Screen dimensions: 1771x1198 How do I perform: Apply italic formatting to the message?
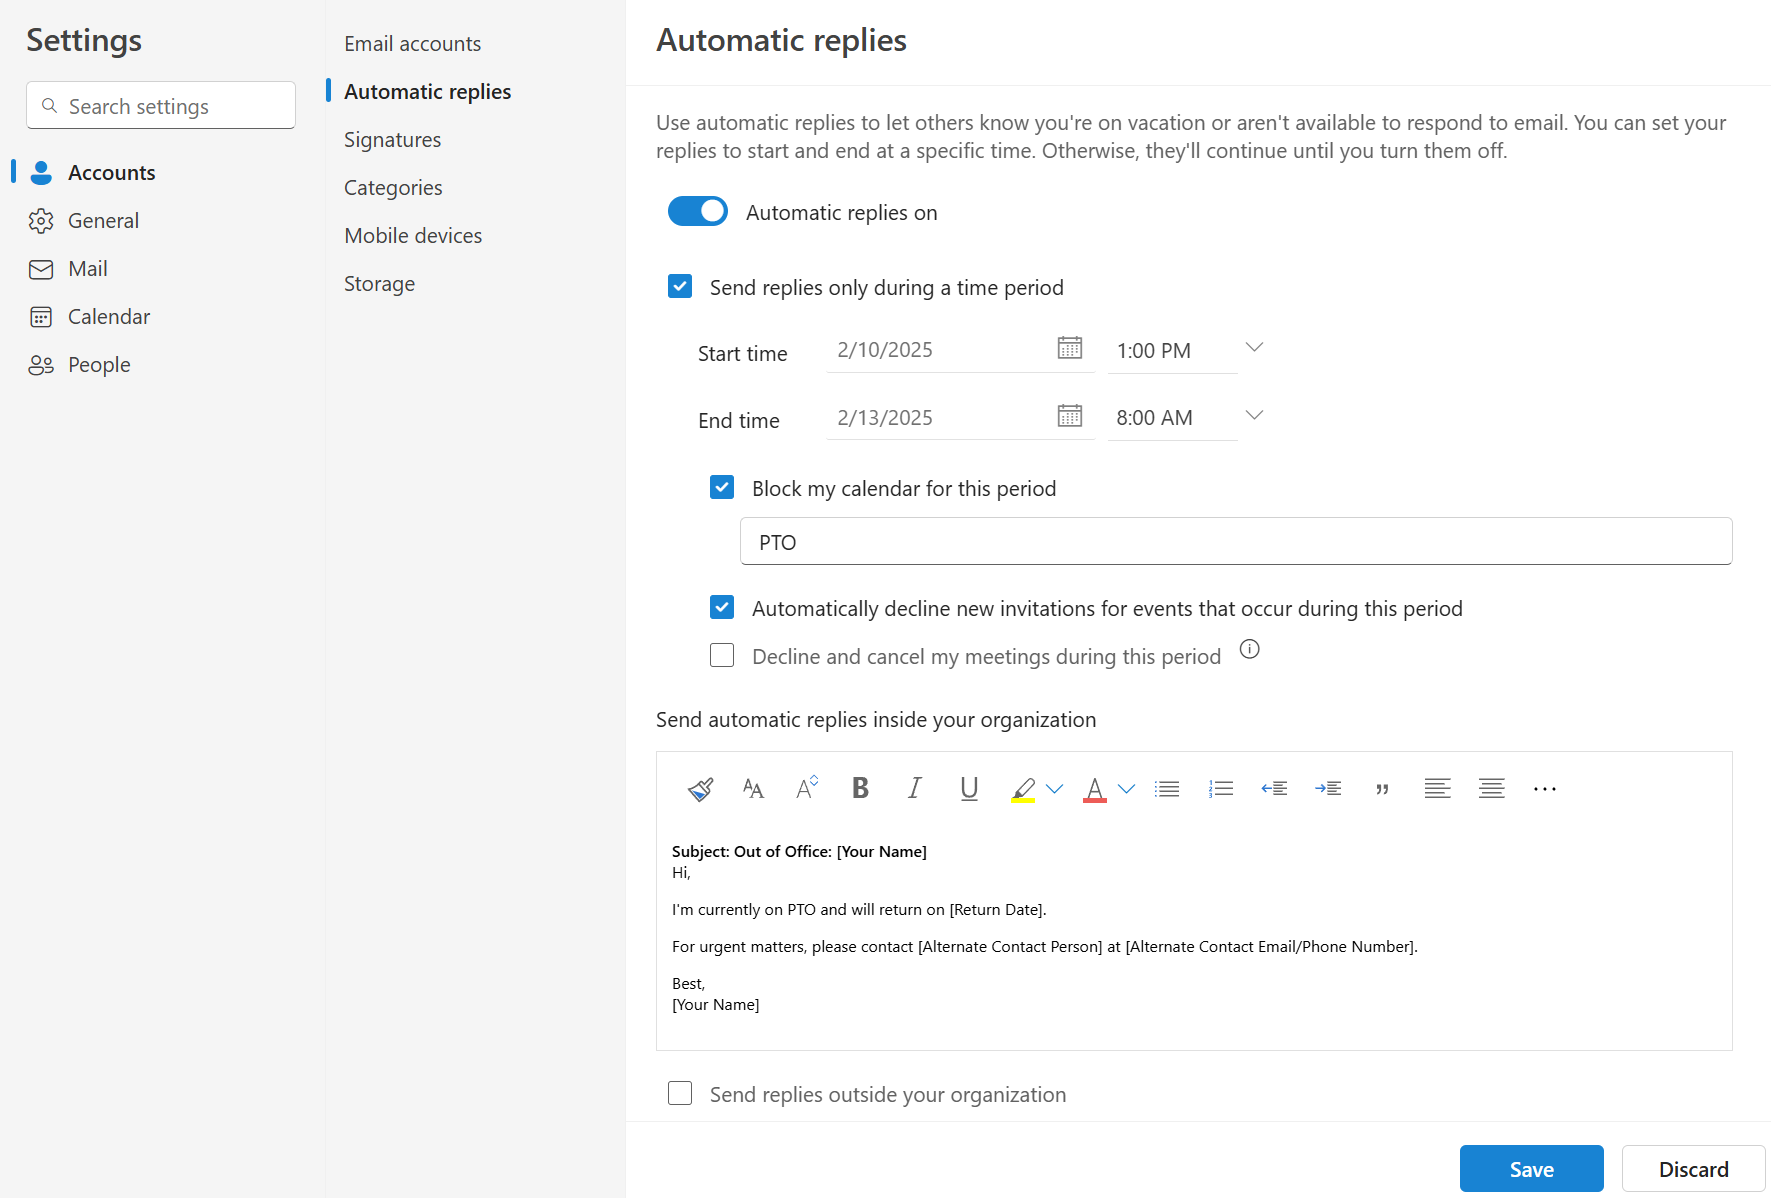[914, 788]
